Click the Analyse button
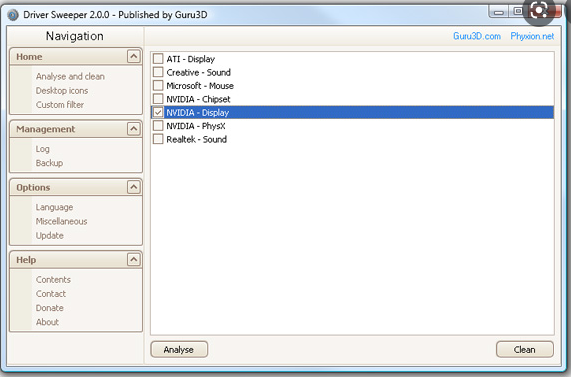This screenshot has height=377, width=571. (179, 350)
